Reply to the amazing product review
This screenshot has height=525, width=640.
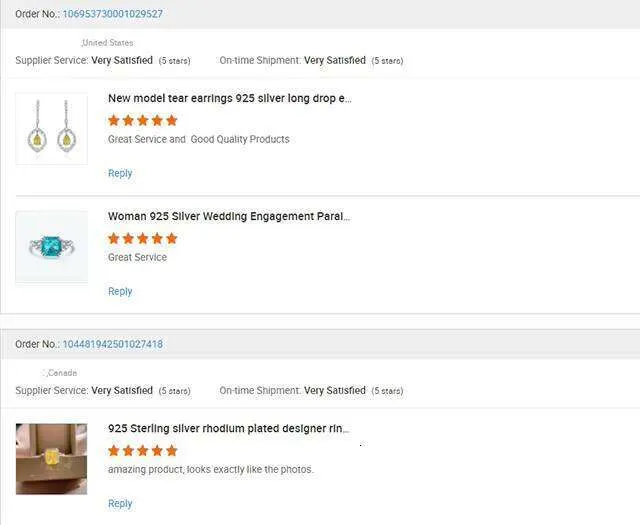click(x=120, y=503)
